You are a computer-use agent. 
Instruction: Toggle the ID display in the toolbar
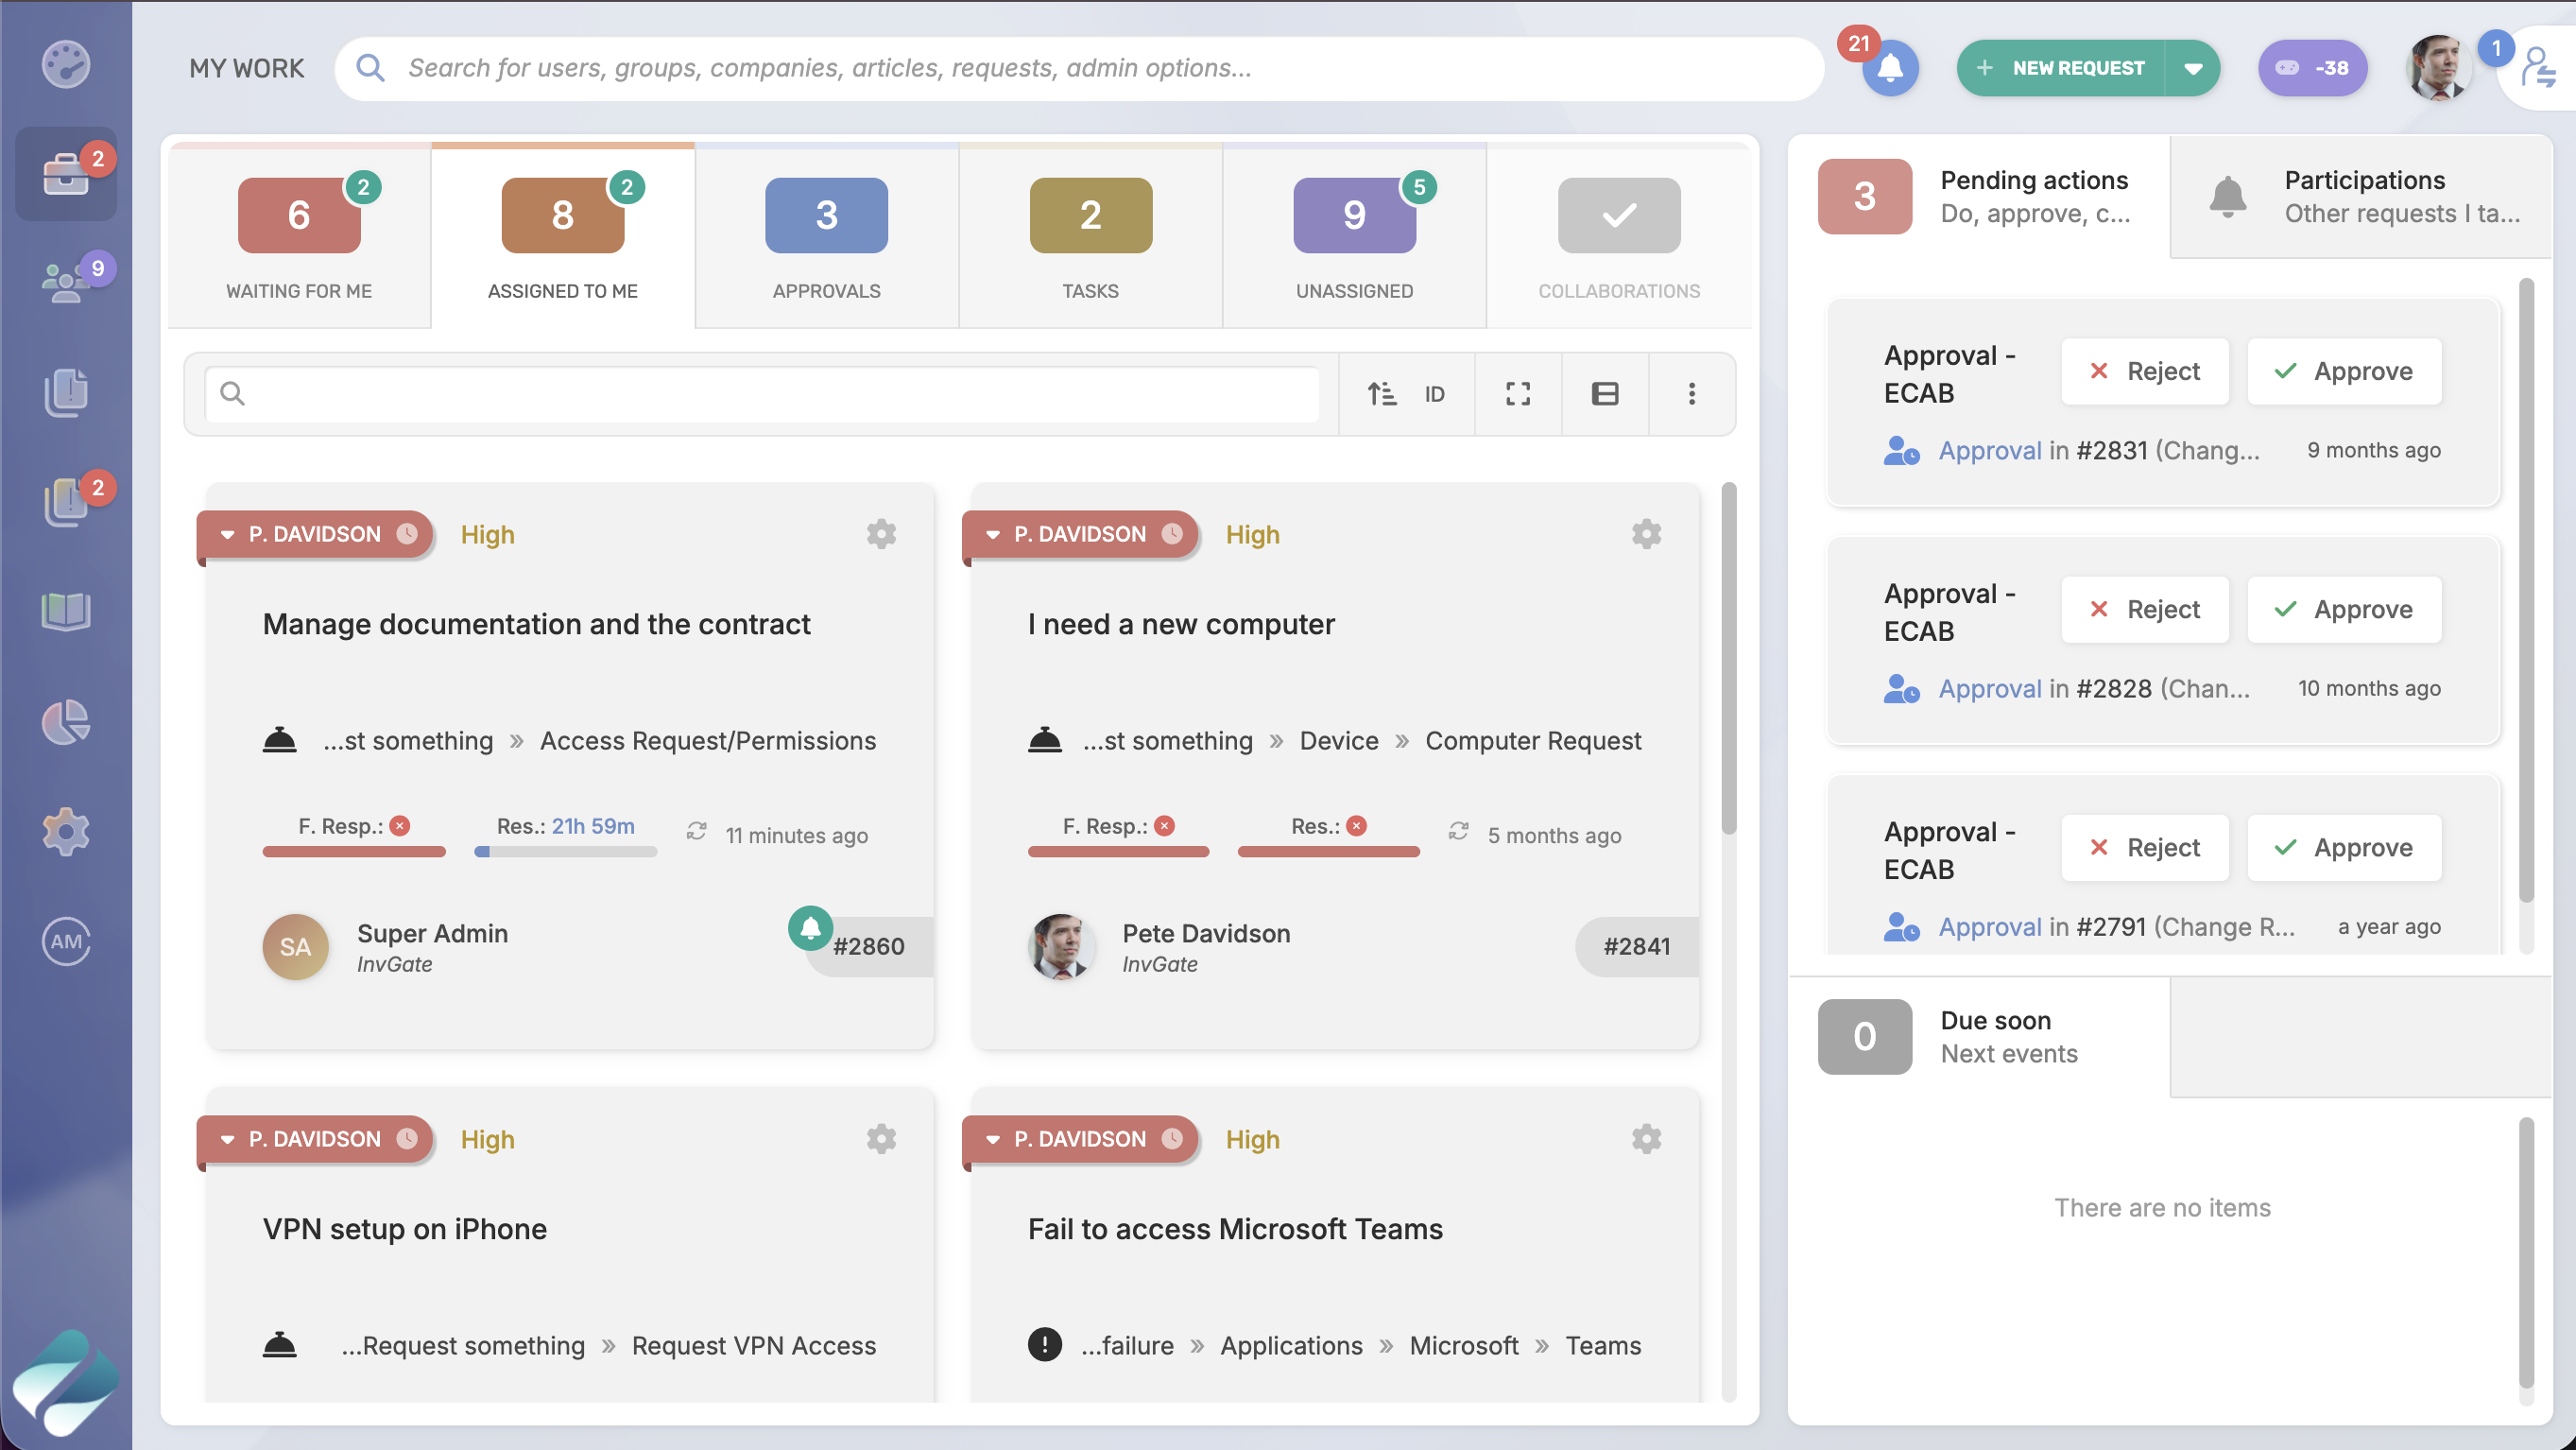click(x=1434, y=393)
